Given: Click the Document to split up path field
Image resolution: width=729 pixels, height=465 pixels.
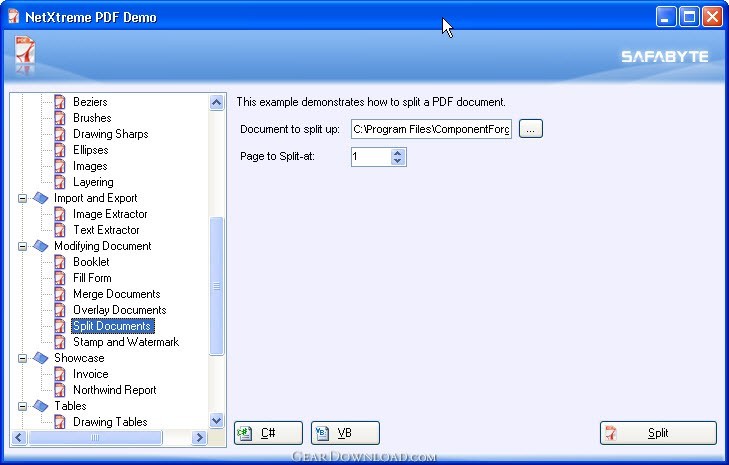Looking at the screenshot, I should [x=430, y=129].
